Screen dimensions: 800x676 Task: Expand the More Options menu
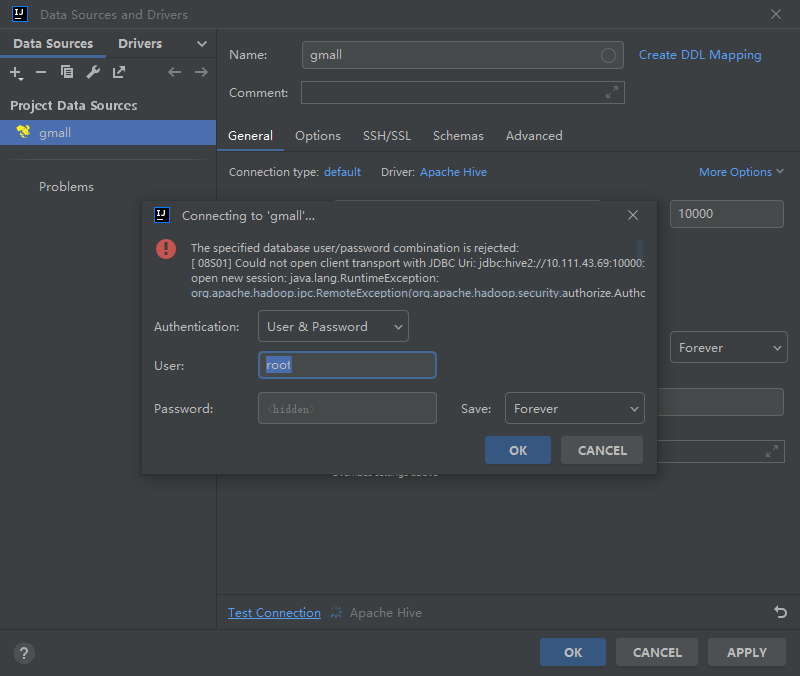click(741, 172)
